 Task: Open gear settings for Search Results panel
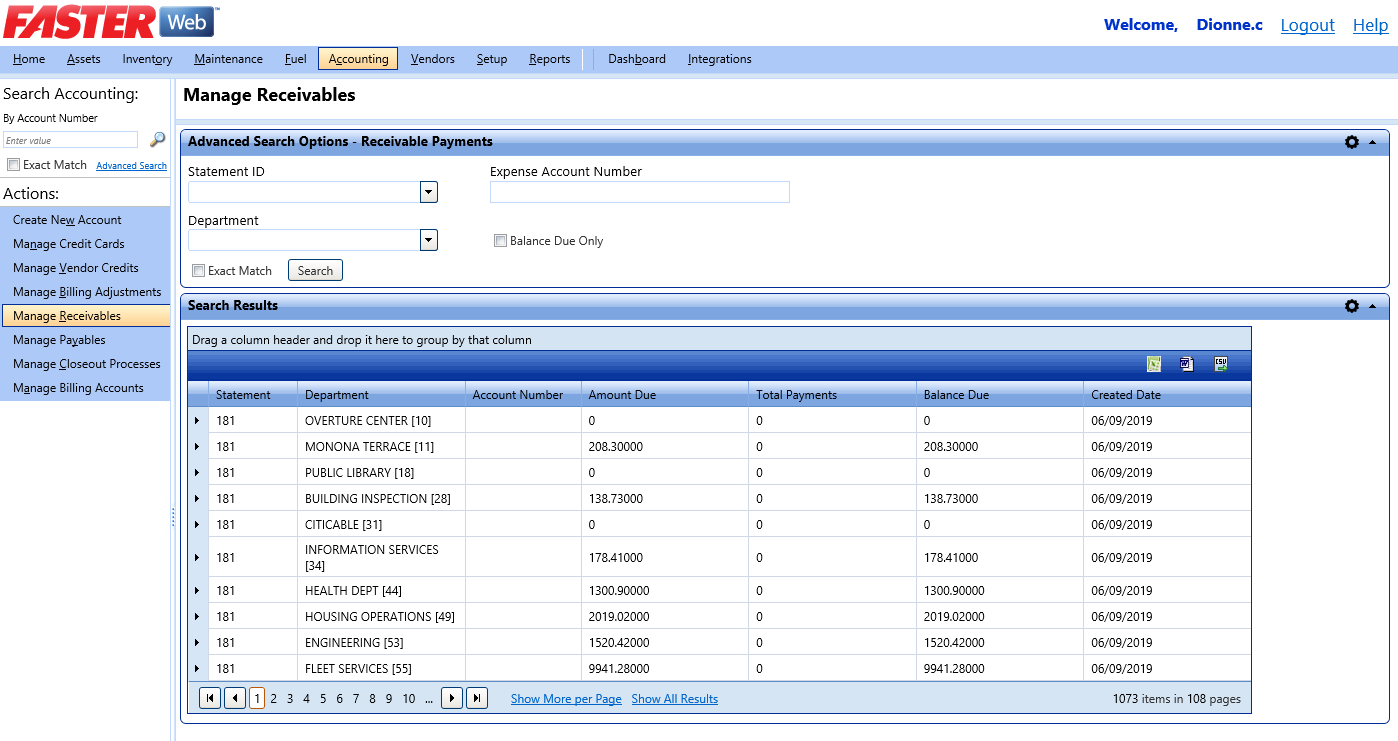click(1352, 306)
